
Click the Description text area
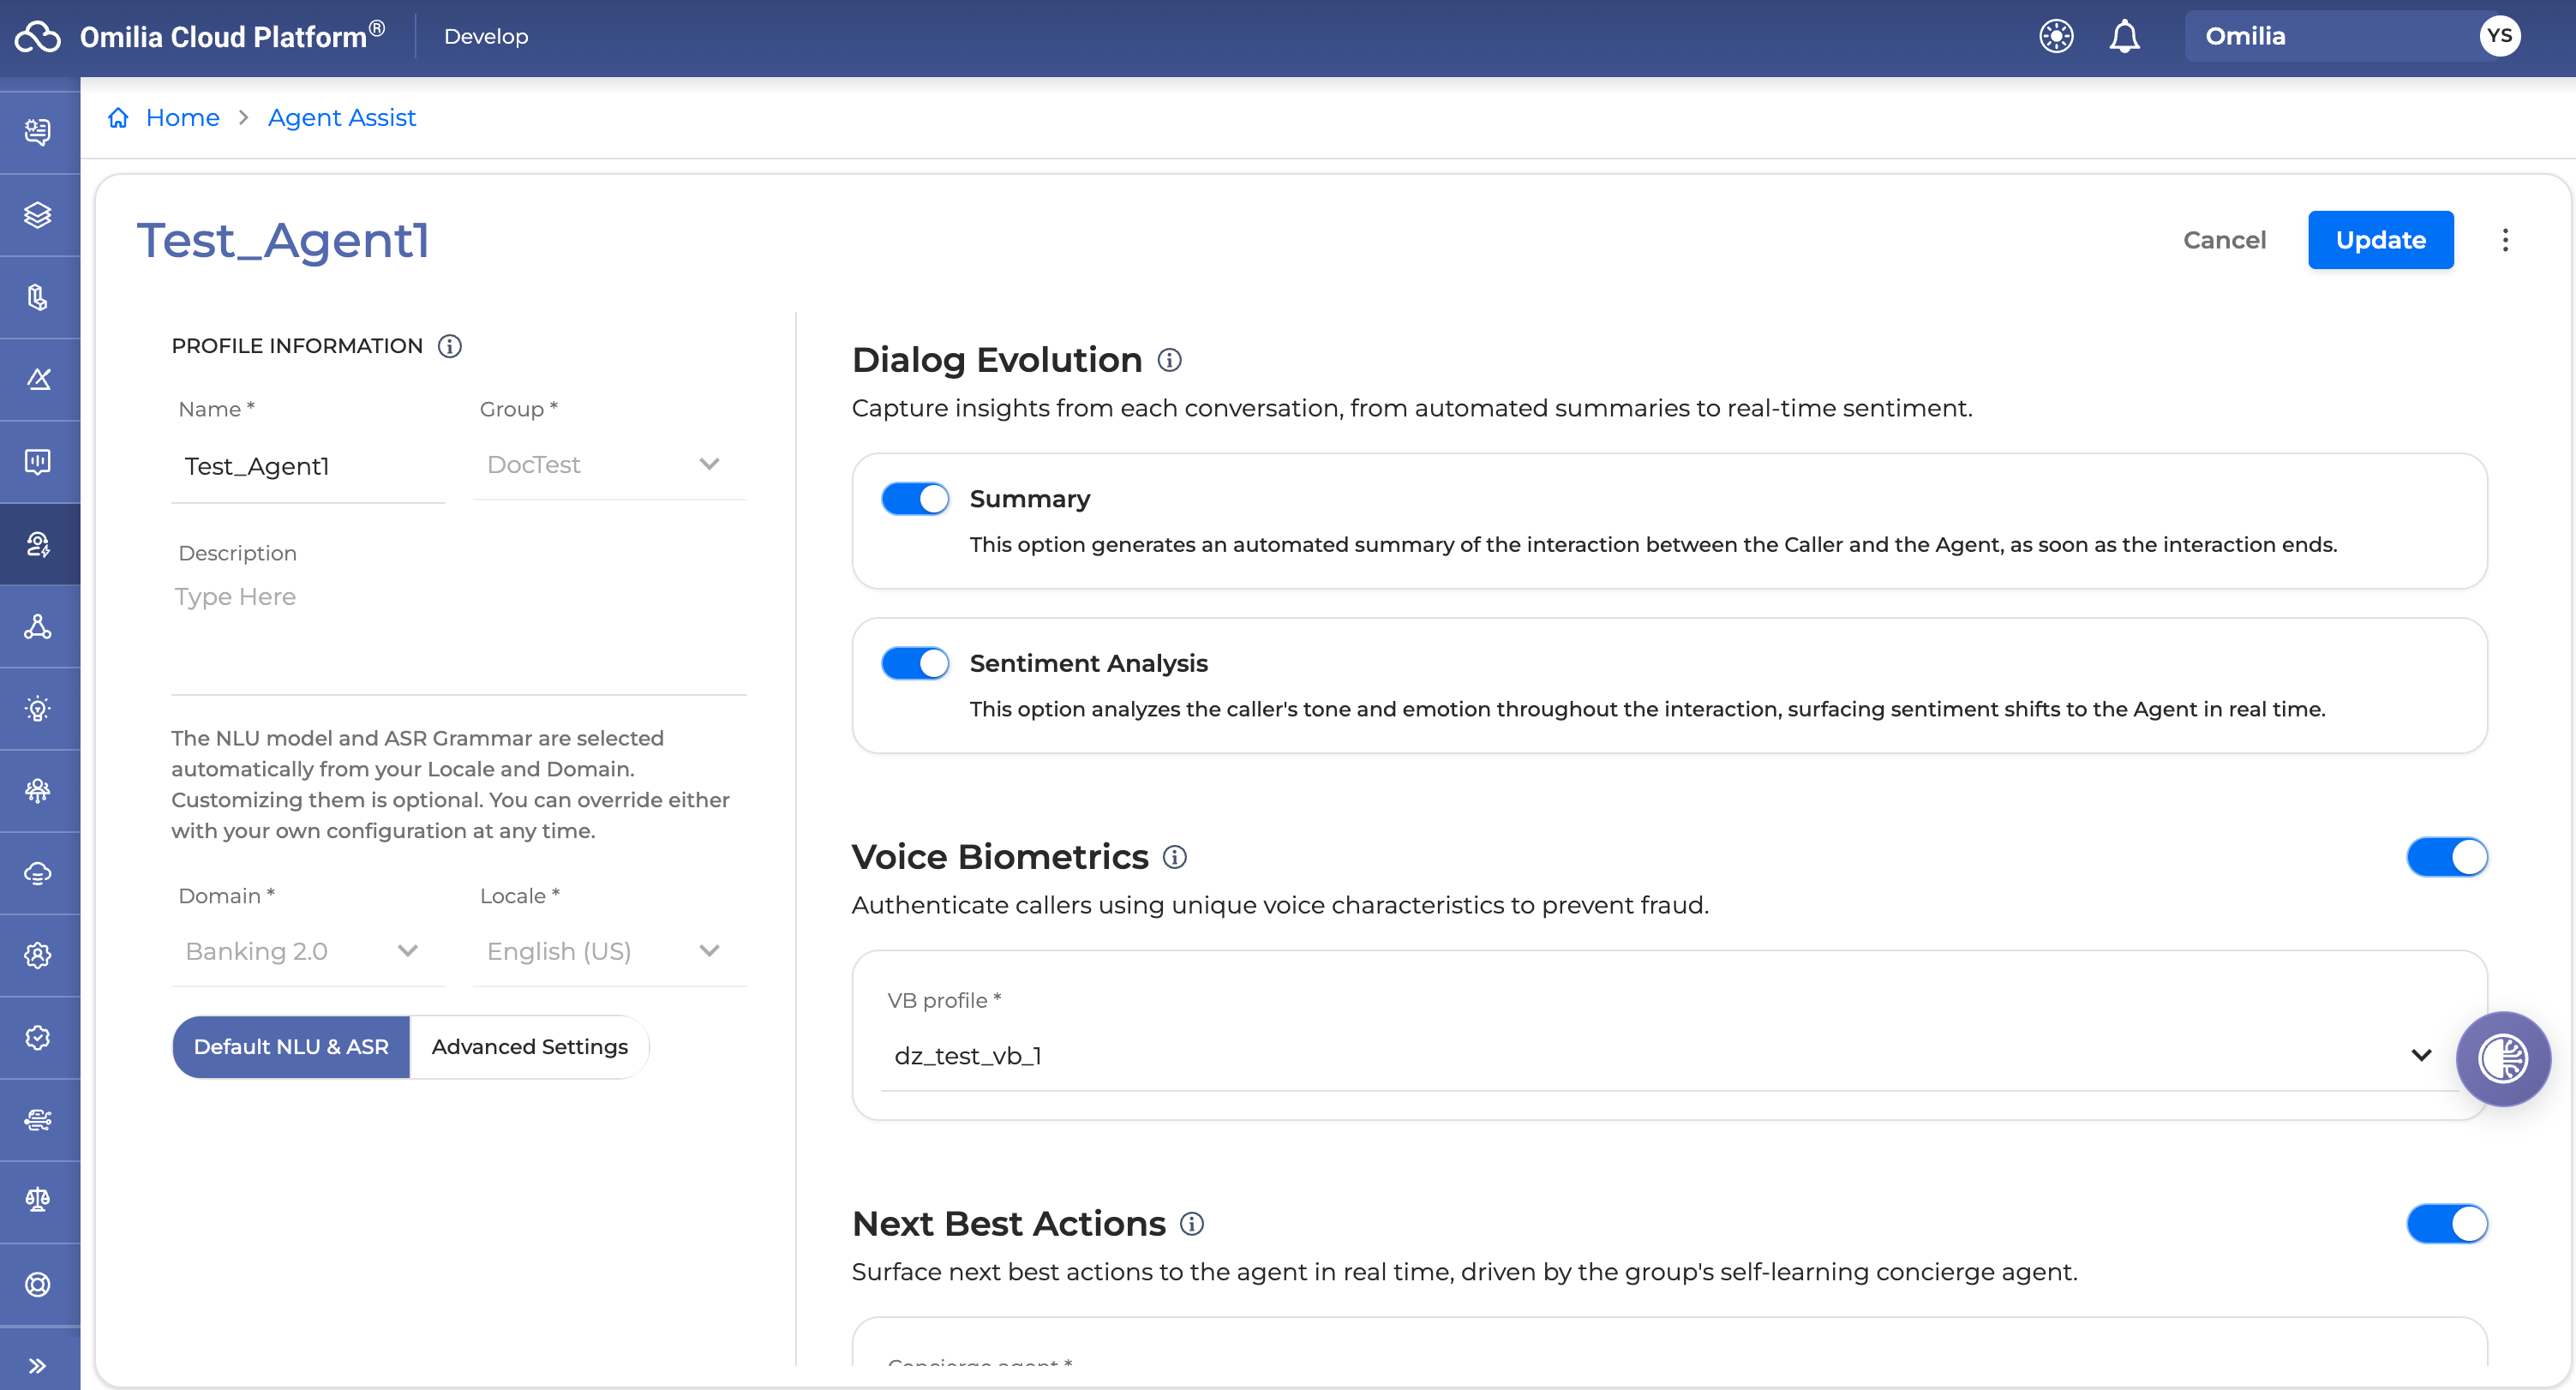tap(459, 635)
